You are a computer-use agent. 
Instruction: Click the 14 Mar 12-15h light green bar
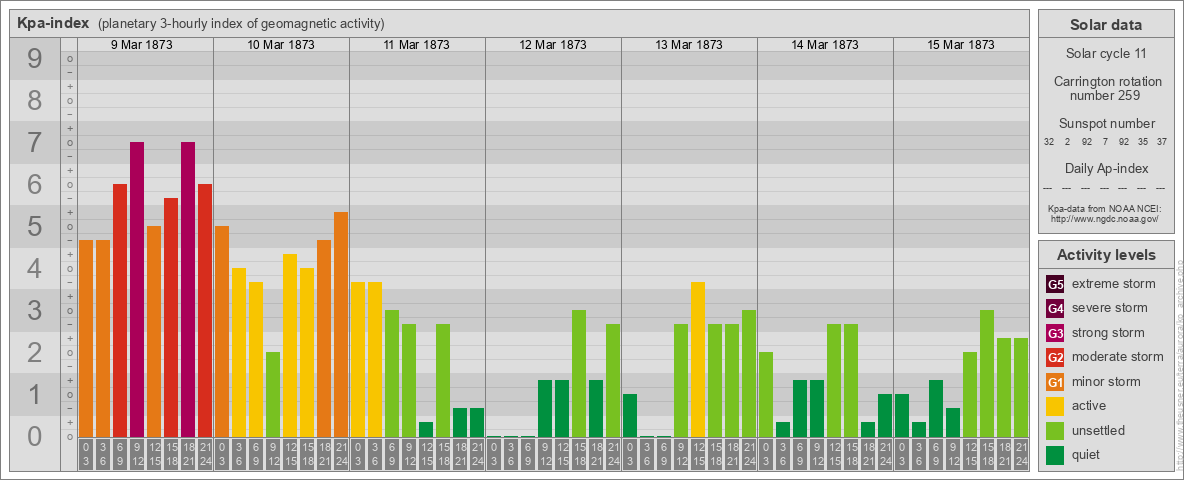point(834,381)
